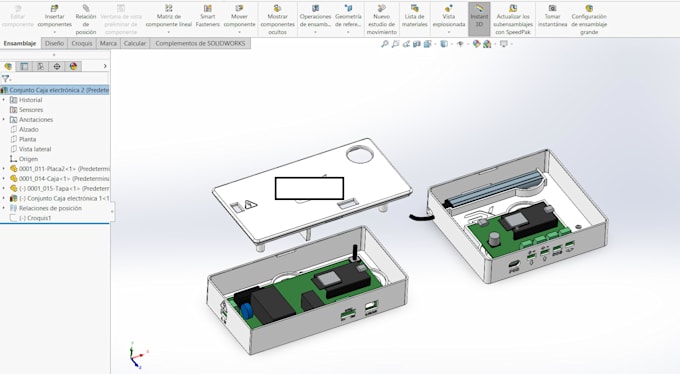
Task: Select the Alzado plane
Action: 29,129
